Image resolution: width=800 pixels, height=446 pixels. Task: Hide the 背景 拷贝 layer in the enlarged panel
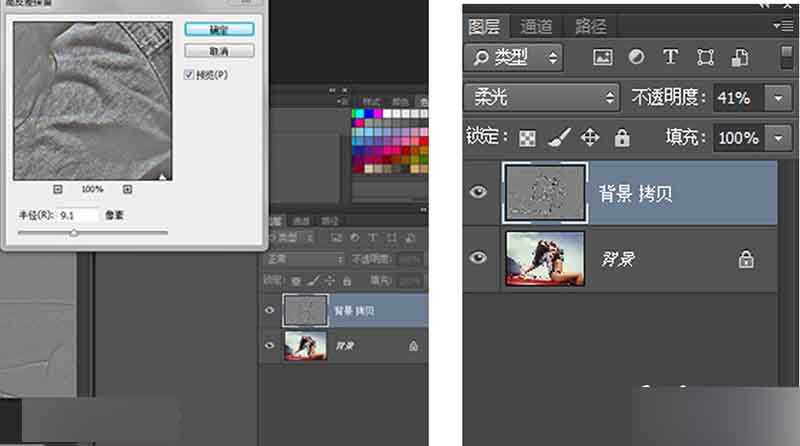(479, 191)
